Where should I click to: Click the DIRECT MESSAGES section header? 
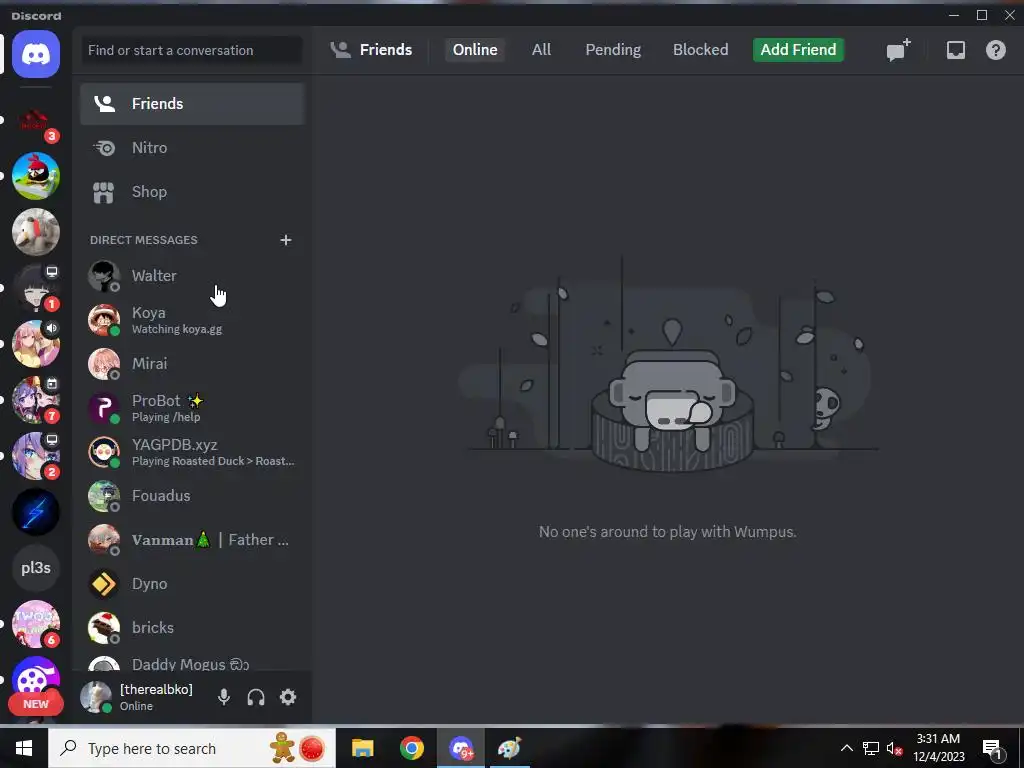(144, 240)
